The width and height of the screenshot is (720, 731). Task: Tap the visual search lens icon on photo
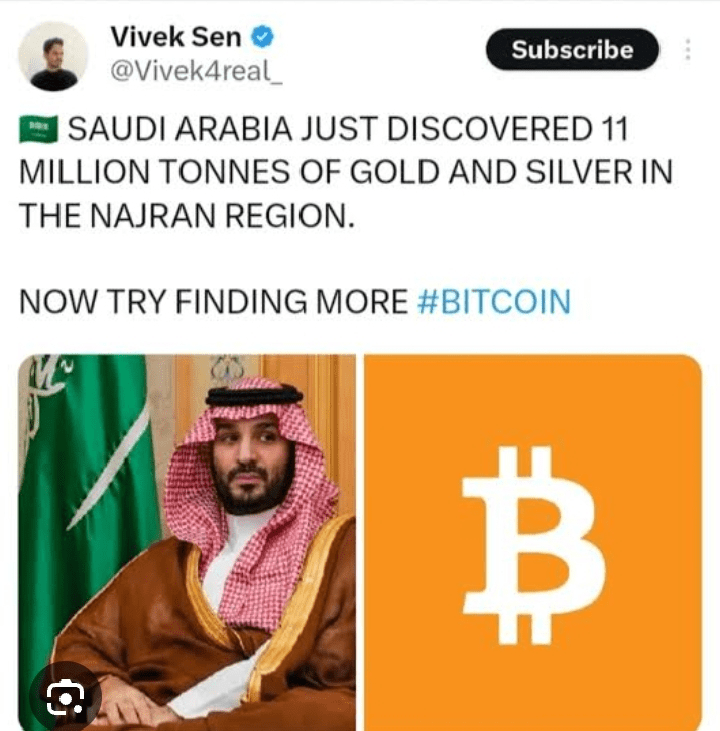click(65, 697)
